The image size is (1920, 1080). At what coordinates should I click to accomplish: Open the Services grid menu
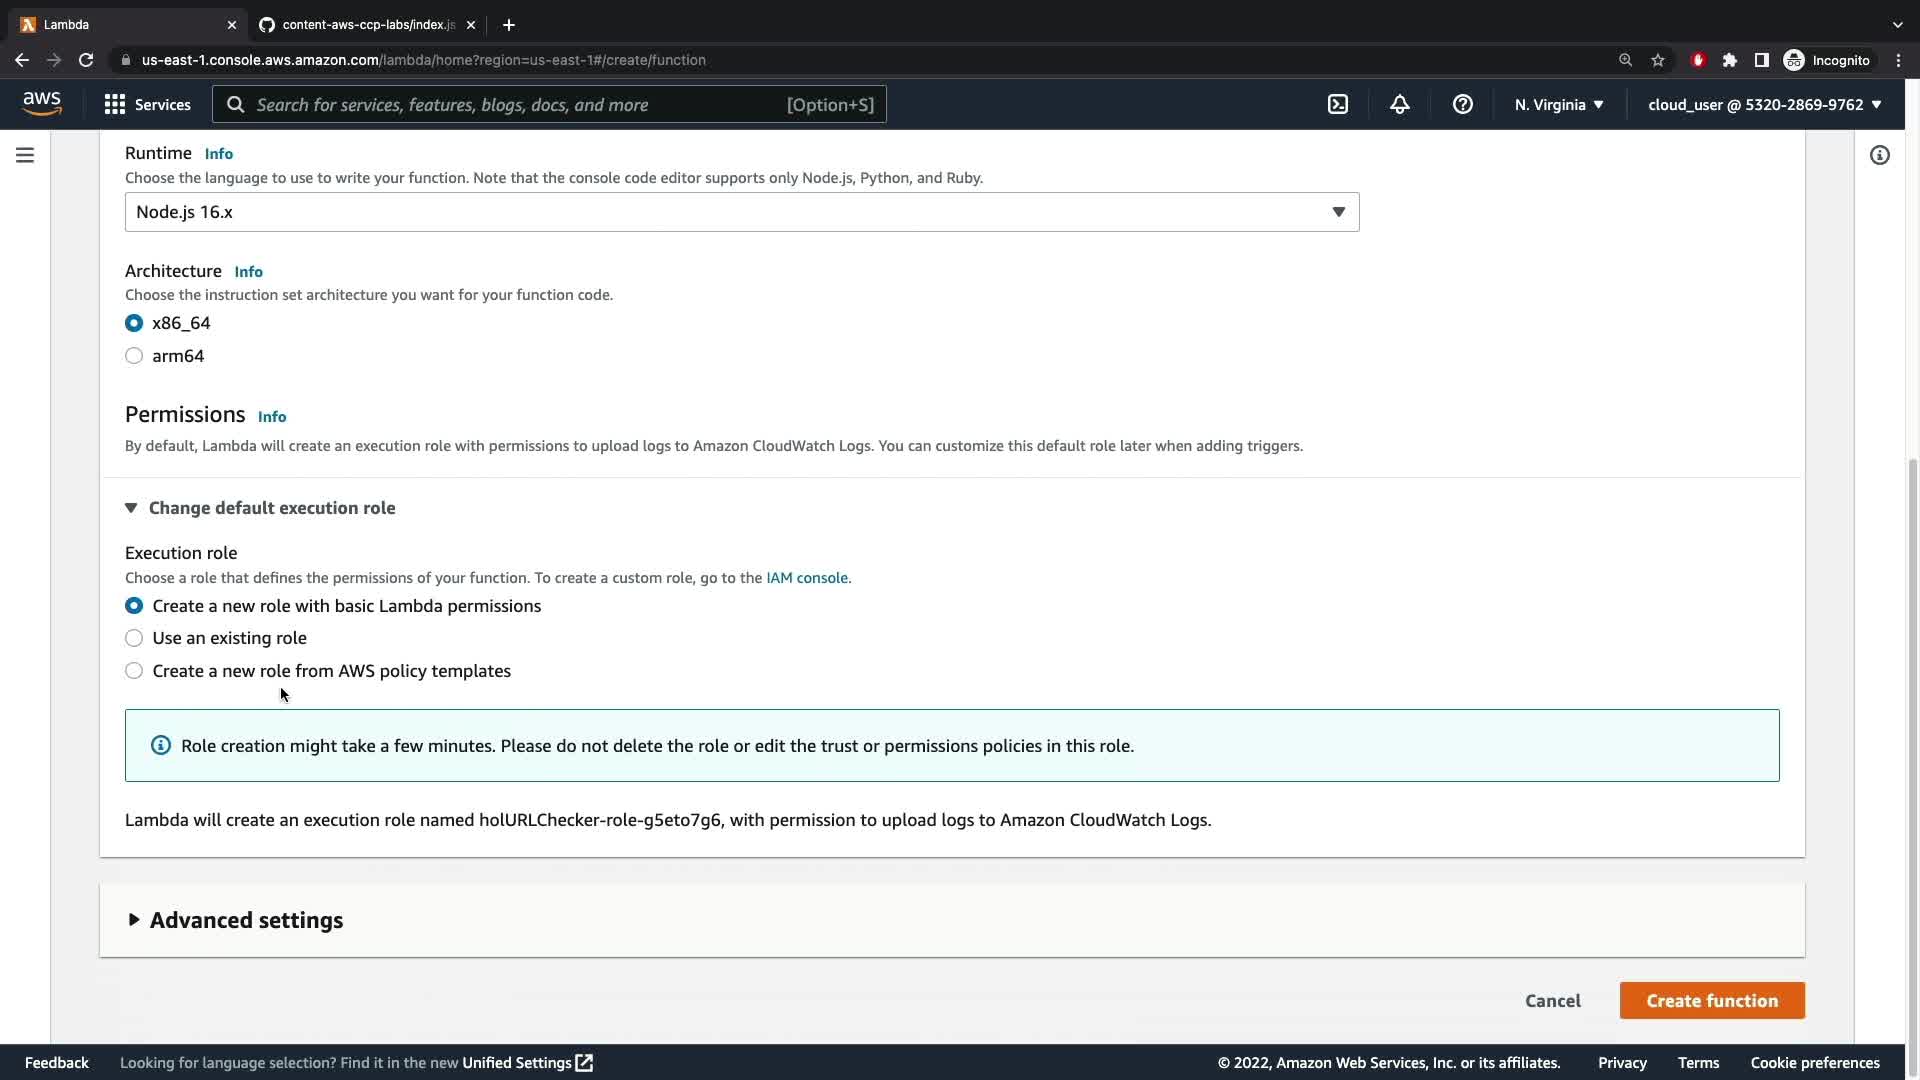point(148,104)
